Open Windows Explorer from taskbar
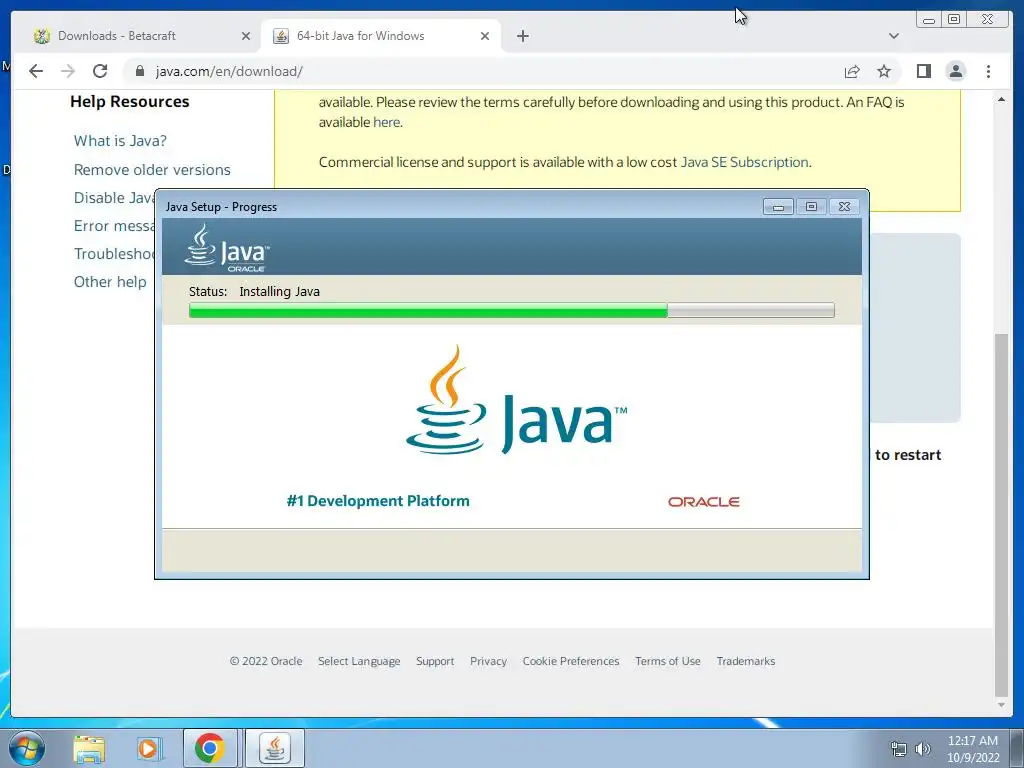The width and height of the screenshot is (1024, 768). pos(89,748)
